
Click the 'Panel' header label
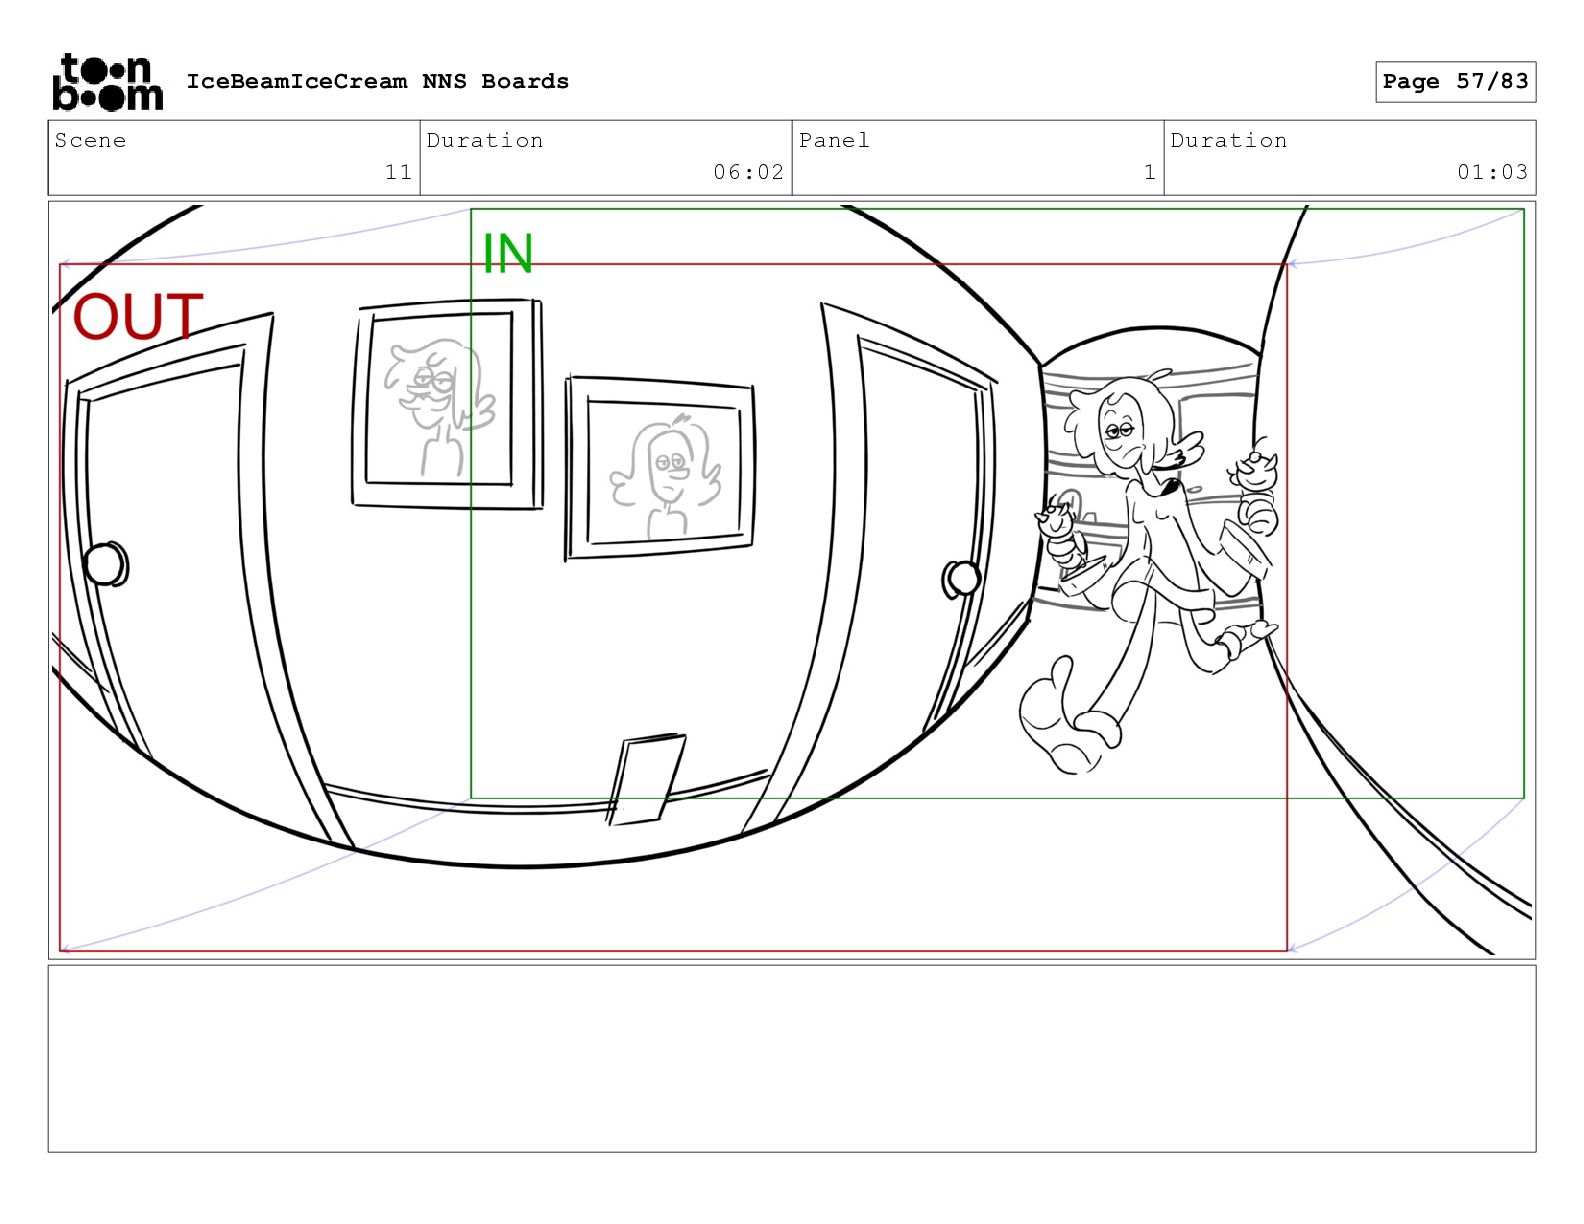[835, 141]
